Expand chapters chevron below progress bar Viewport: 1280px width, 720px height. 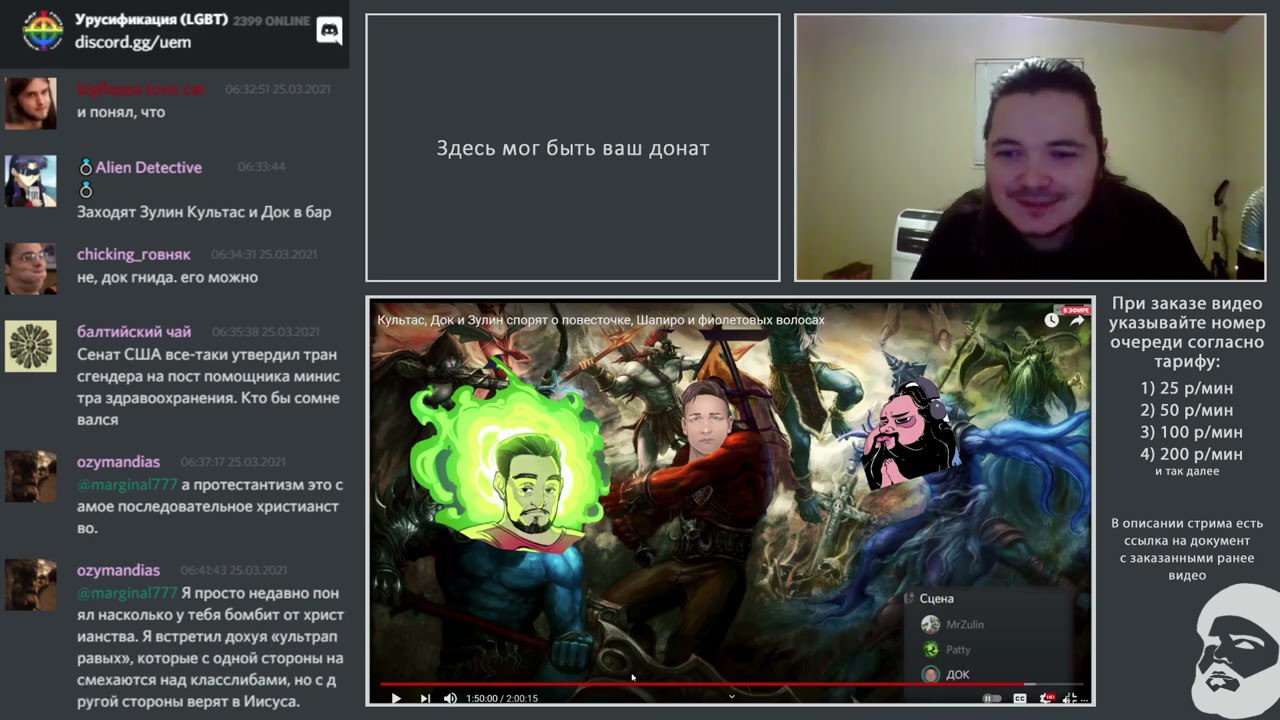click(x=731, y=696)
